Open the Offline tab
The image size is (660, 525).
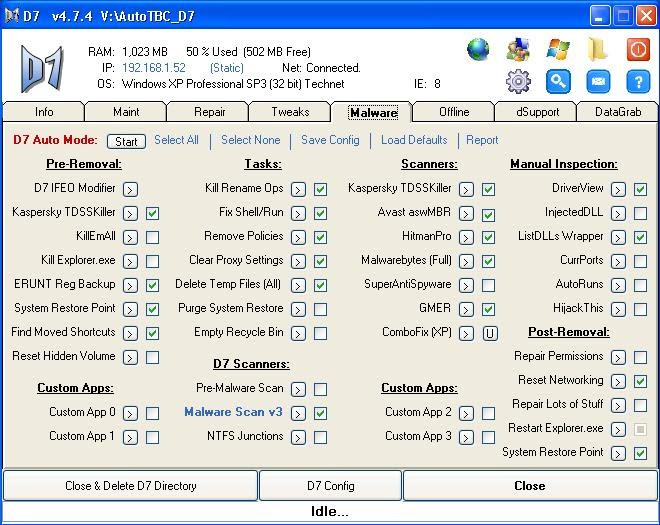(x=454, y=112)
